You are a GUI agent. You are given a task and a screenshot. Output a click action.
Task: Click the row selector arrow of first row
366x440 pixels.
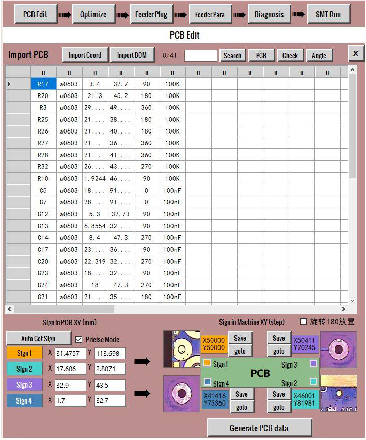coord(18,84)
